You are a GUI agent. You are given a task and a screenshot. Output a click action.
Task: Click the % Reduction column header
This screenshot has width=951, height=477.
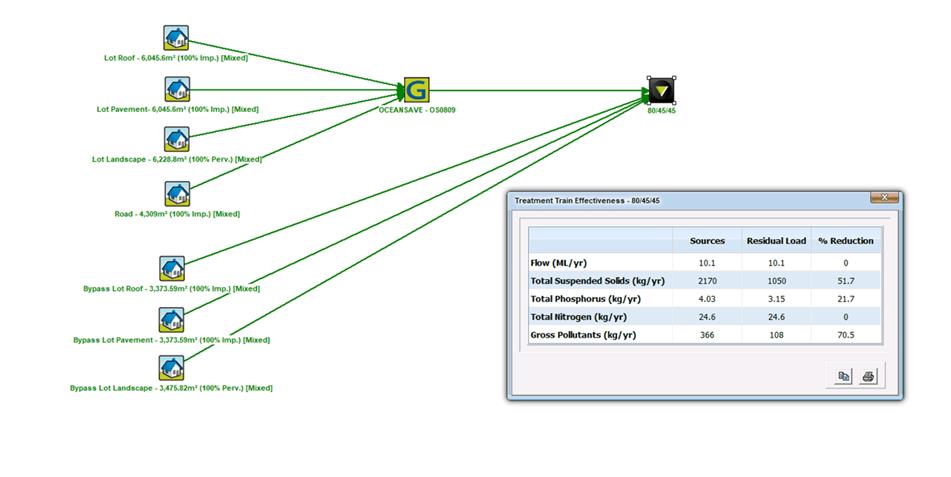click(x=845, y=241)
